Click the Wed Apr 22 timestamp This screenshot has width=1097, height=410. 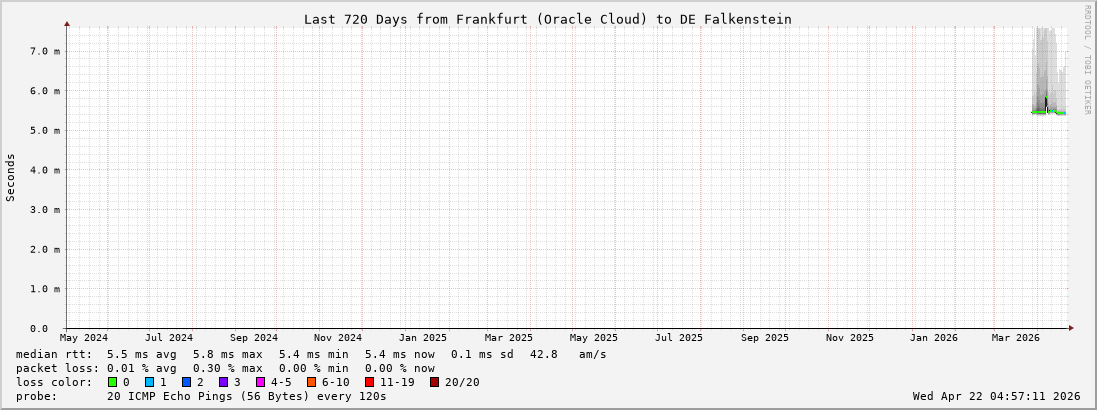[996, 396]
